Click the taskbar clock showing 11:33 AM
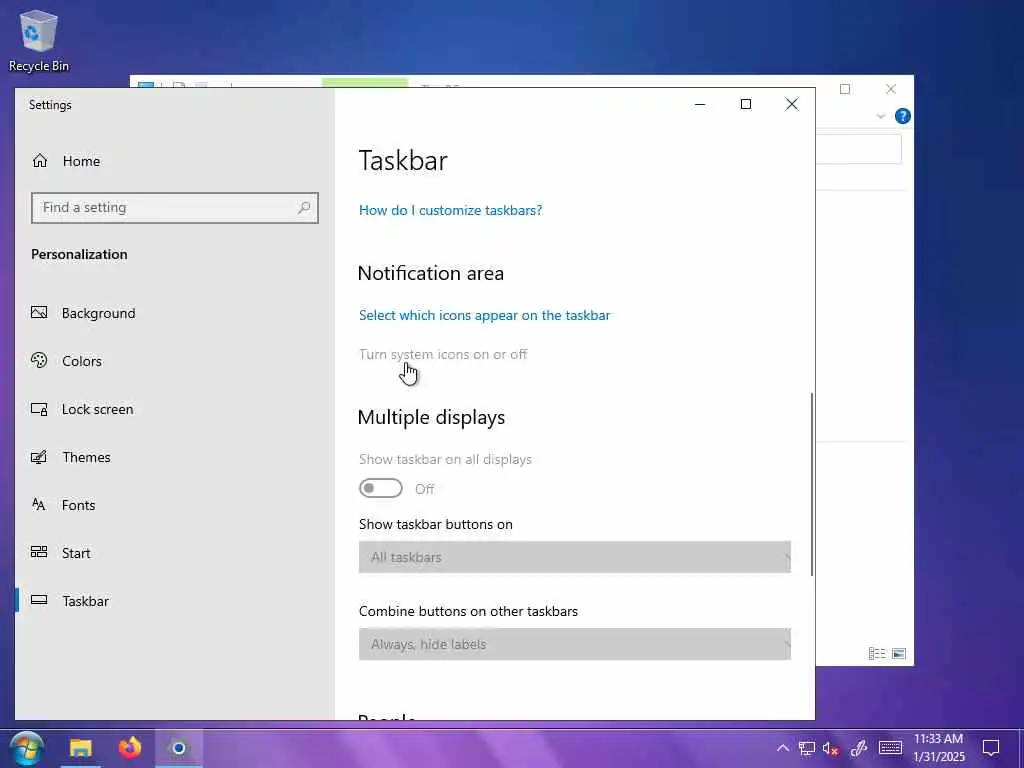This screenshot has height=768, width=1024. coord(938,748)
